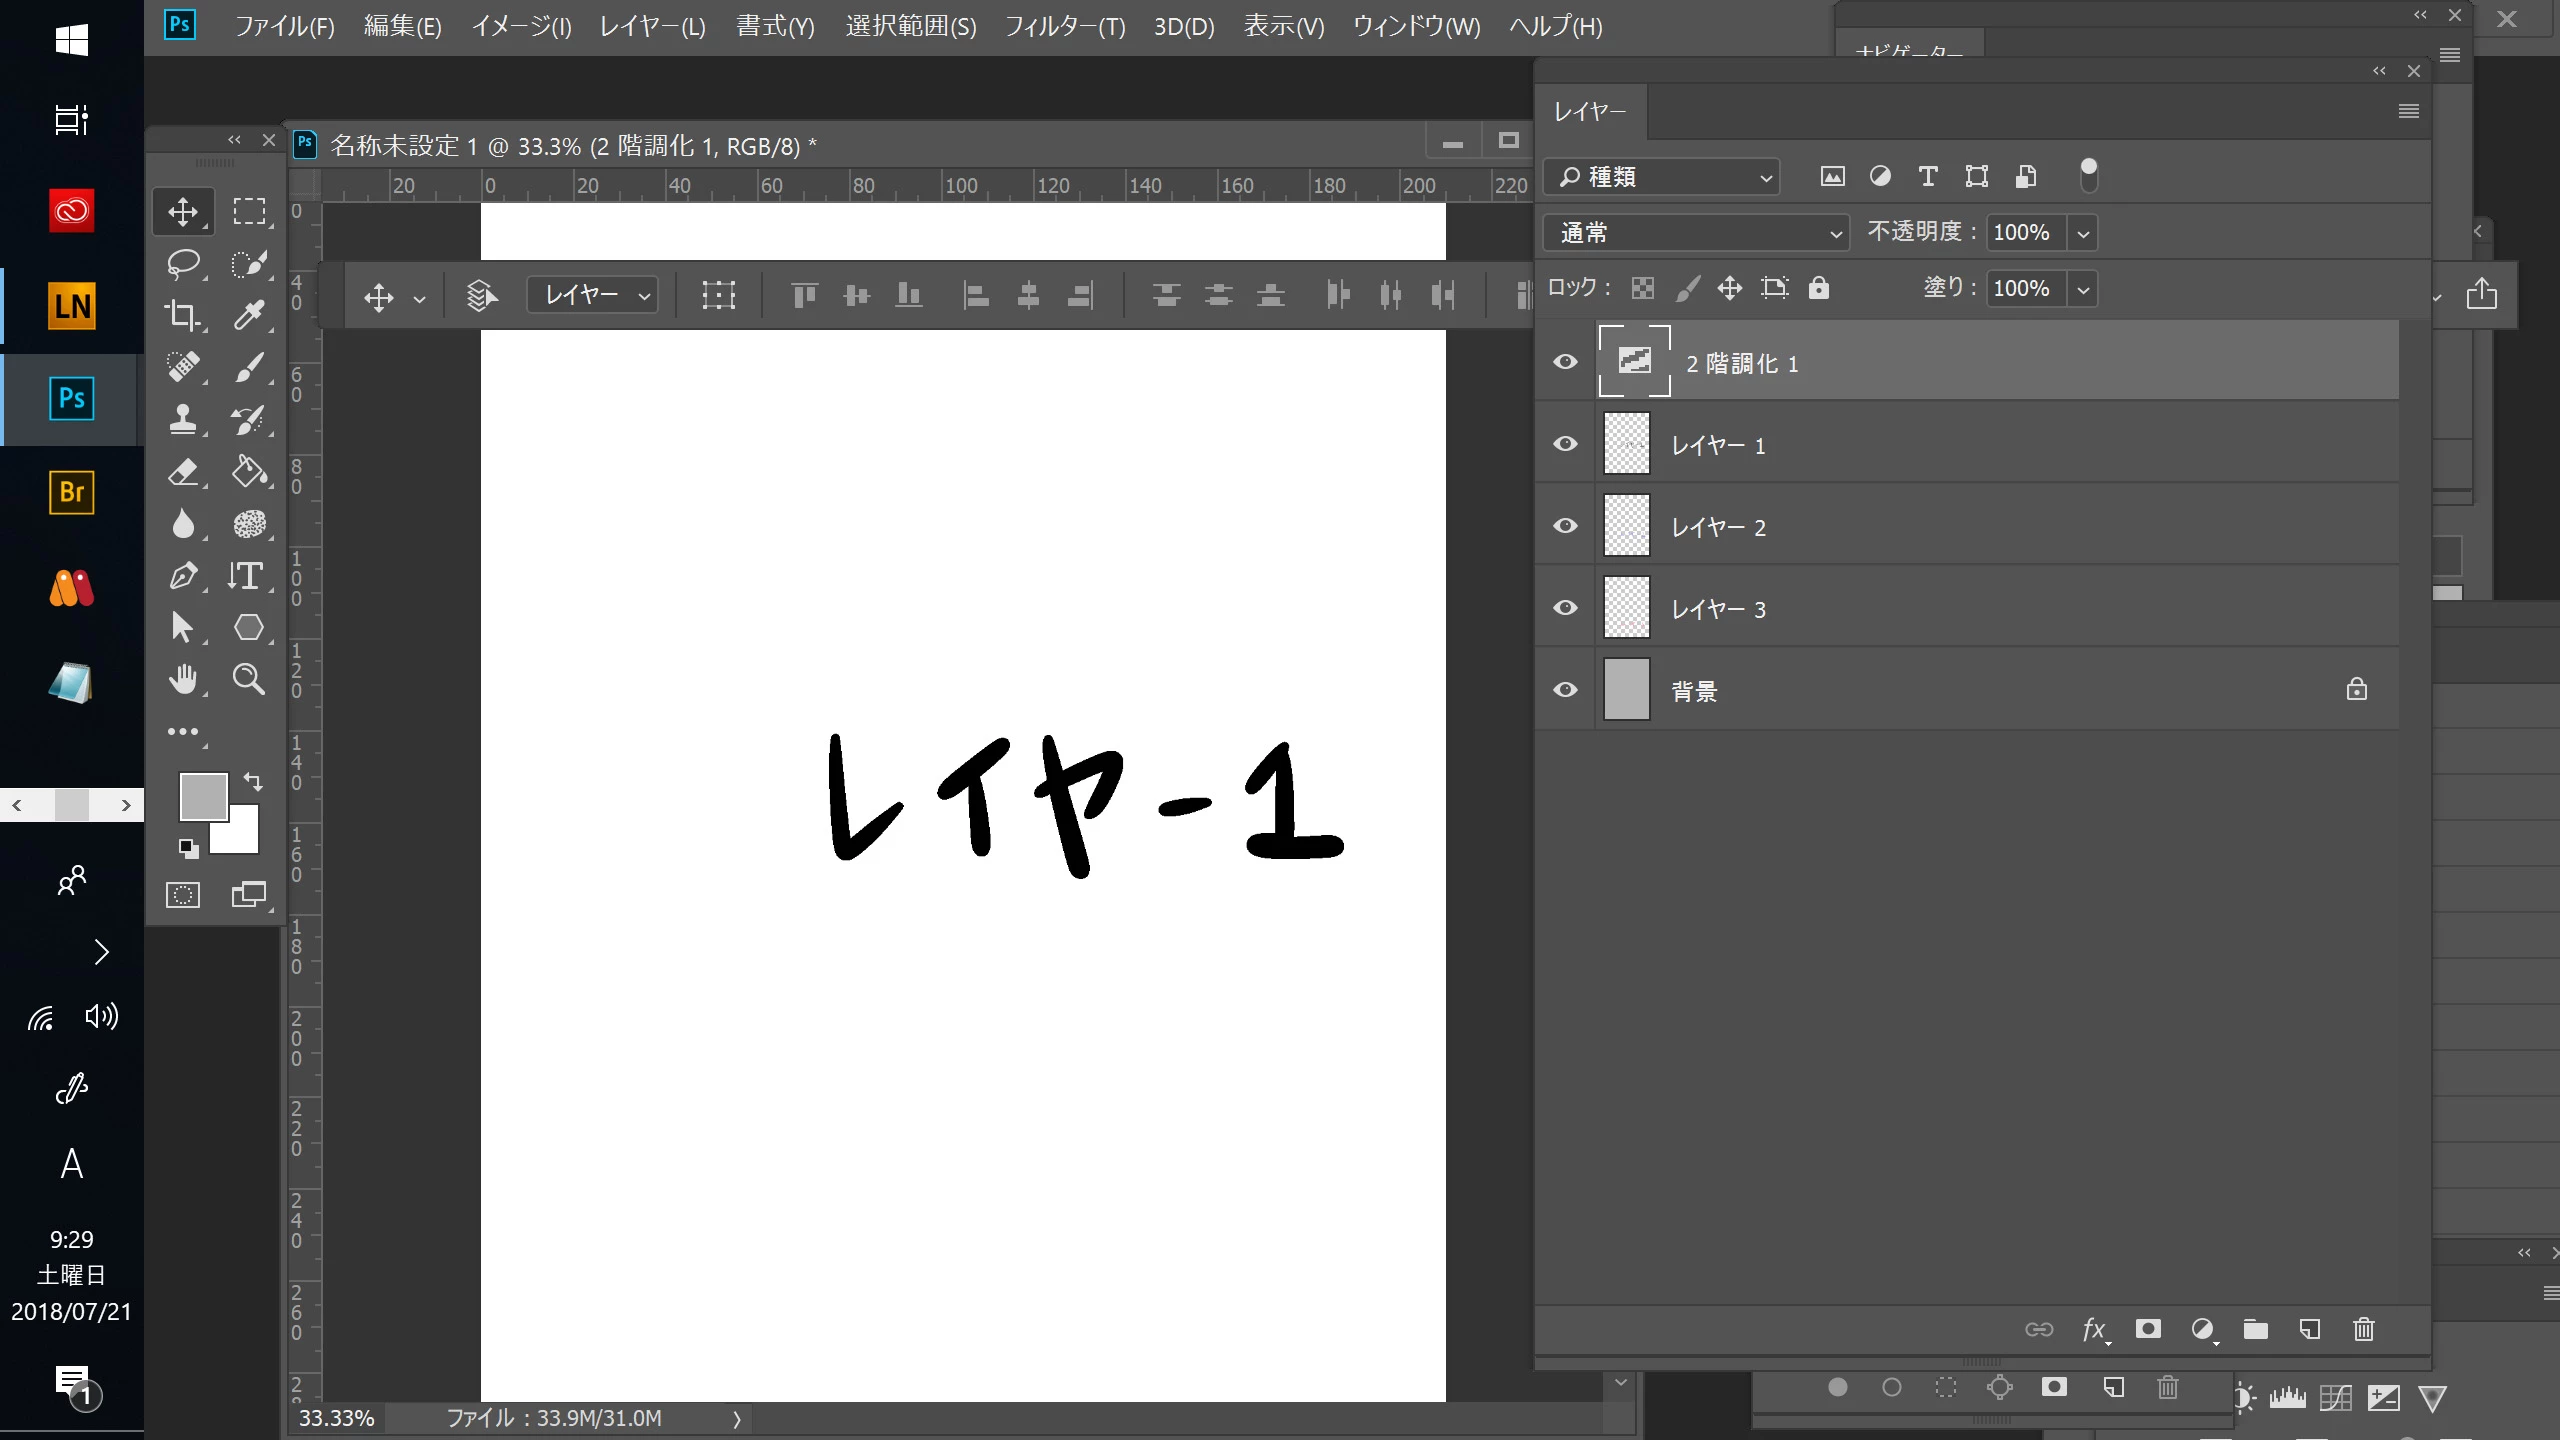Open the フィルター(T) menu

(x=1064, y=27)
